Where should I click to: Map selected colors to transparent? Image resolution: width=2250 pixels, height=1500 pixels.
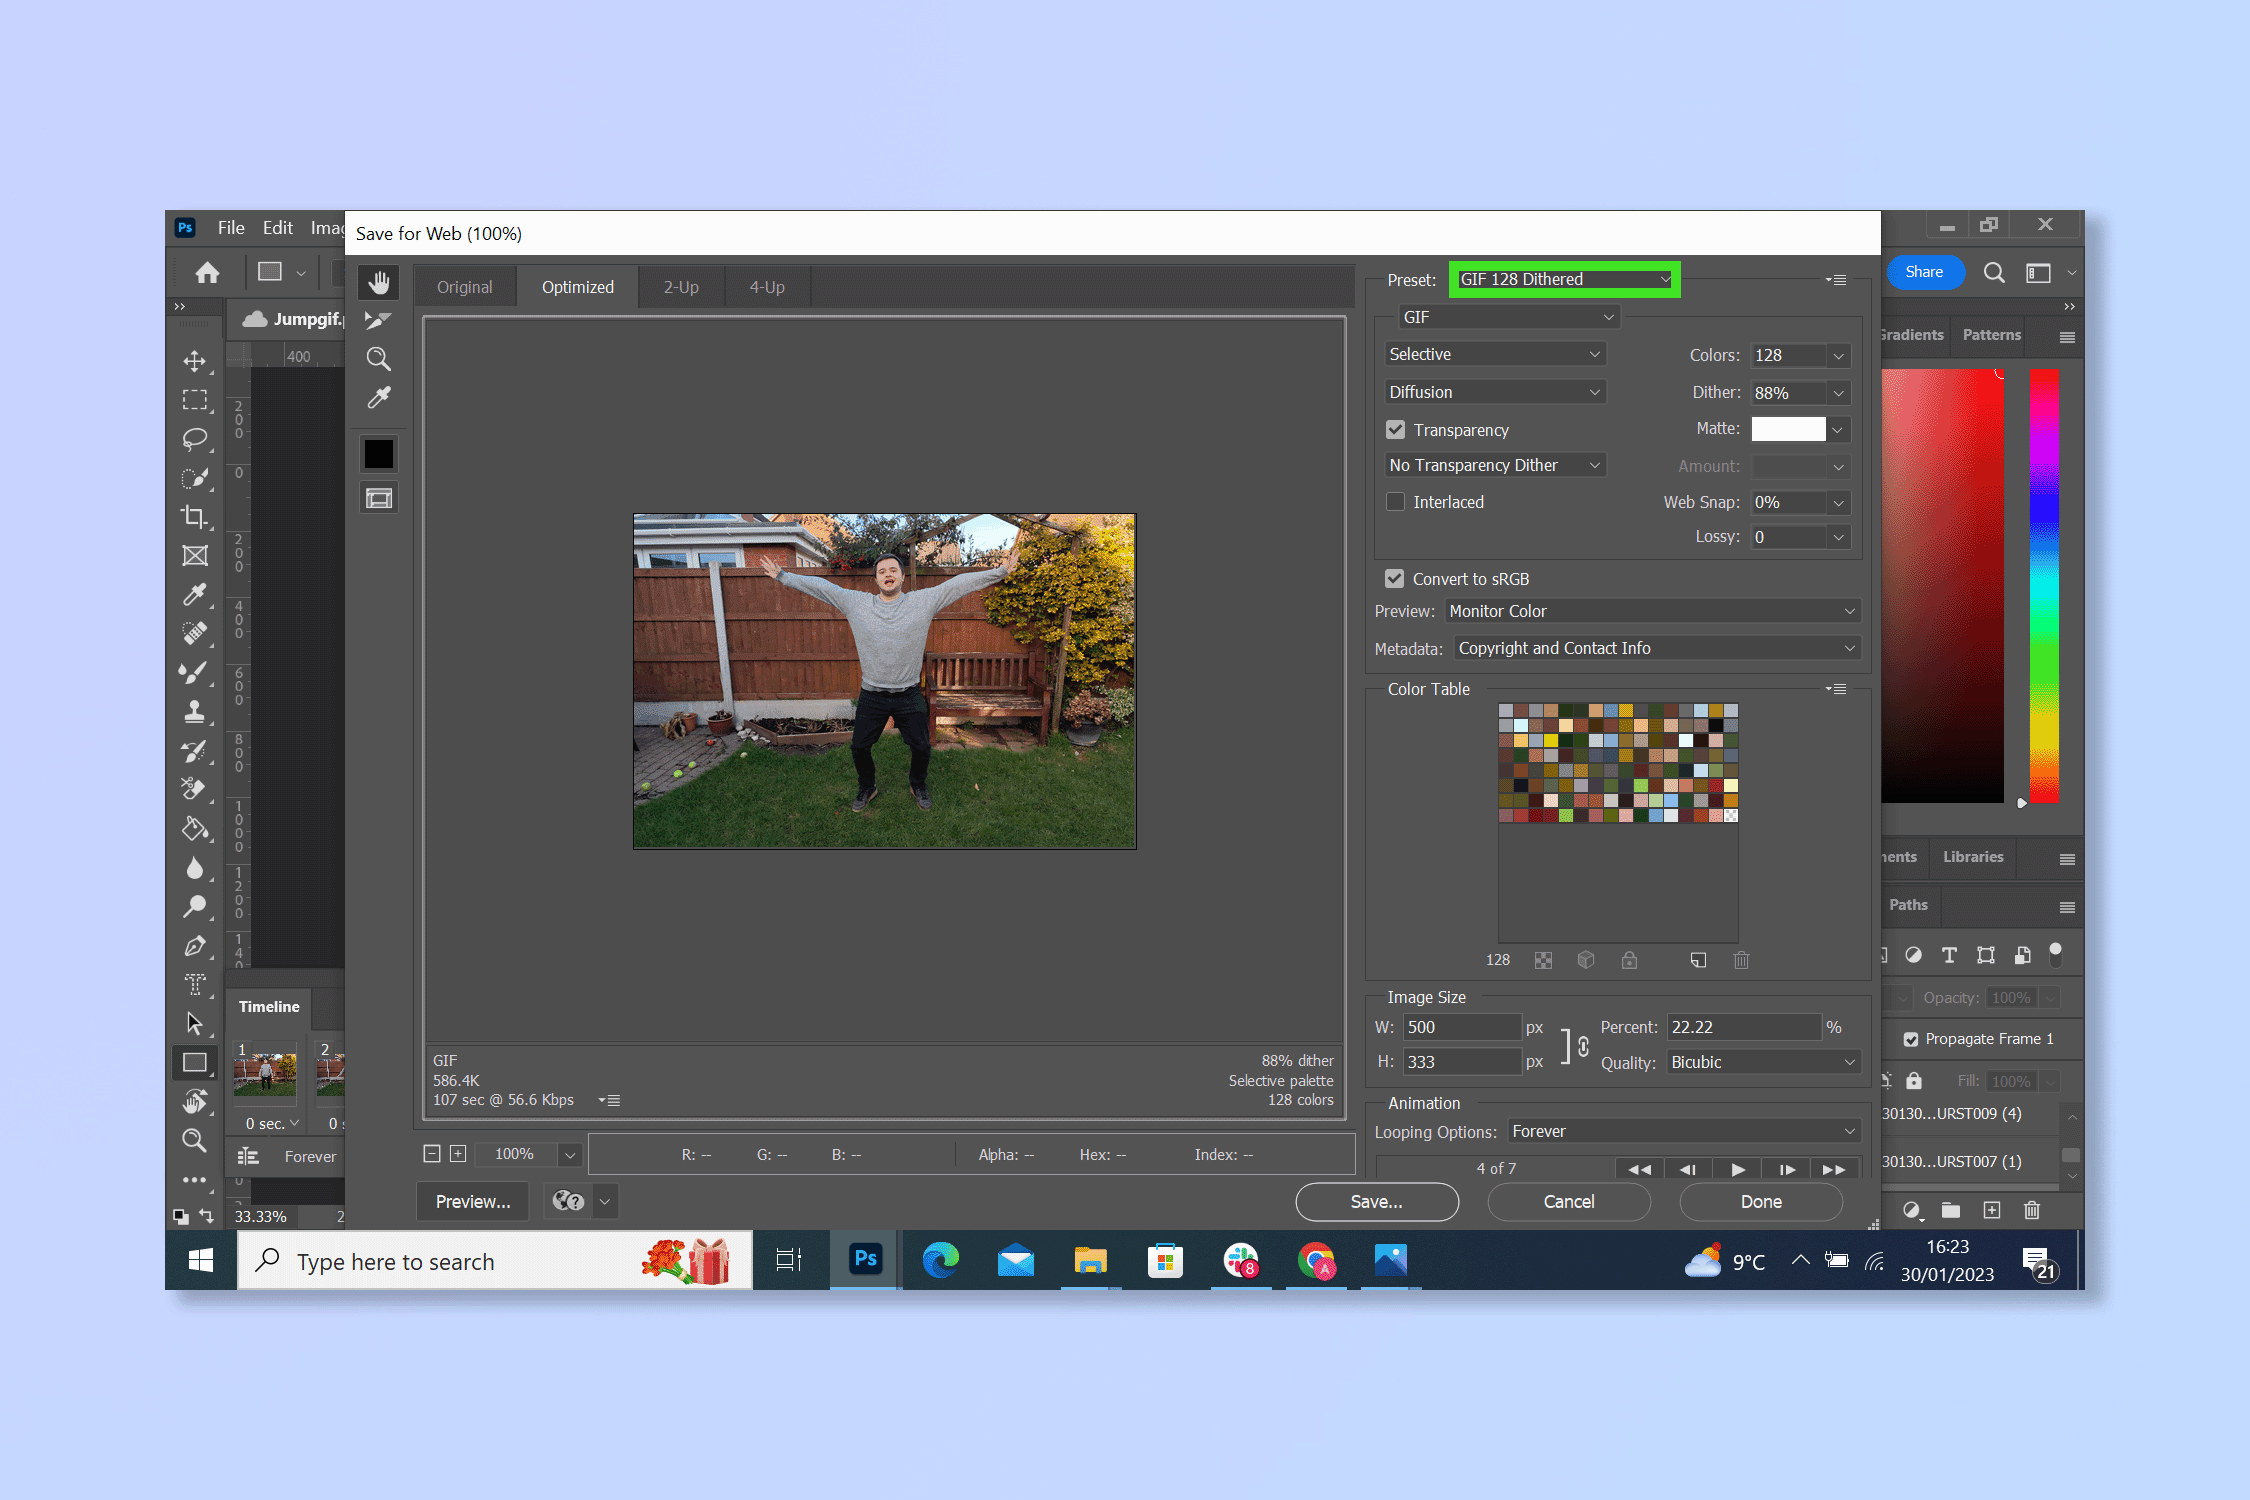click(x=1544, y=960)
